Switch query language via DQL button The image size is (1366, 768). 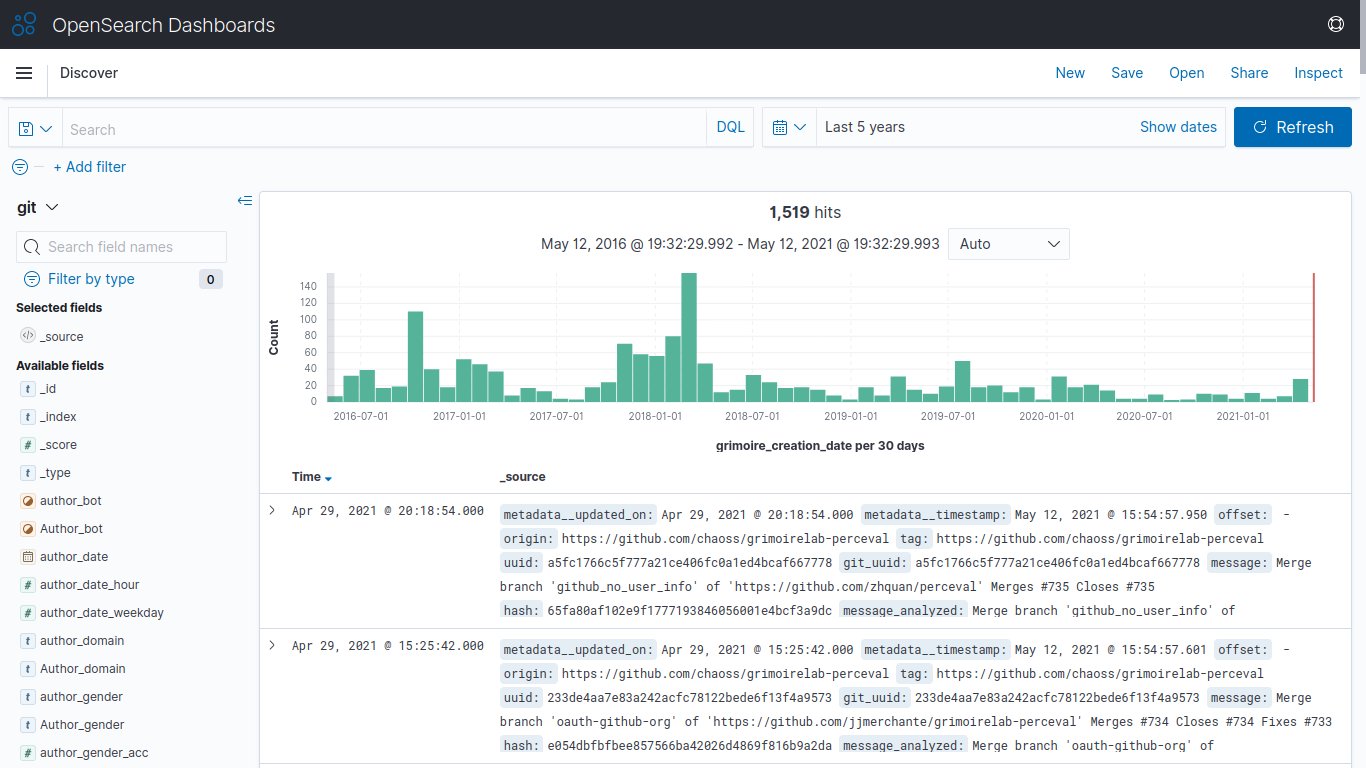coord(731,128)
